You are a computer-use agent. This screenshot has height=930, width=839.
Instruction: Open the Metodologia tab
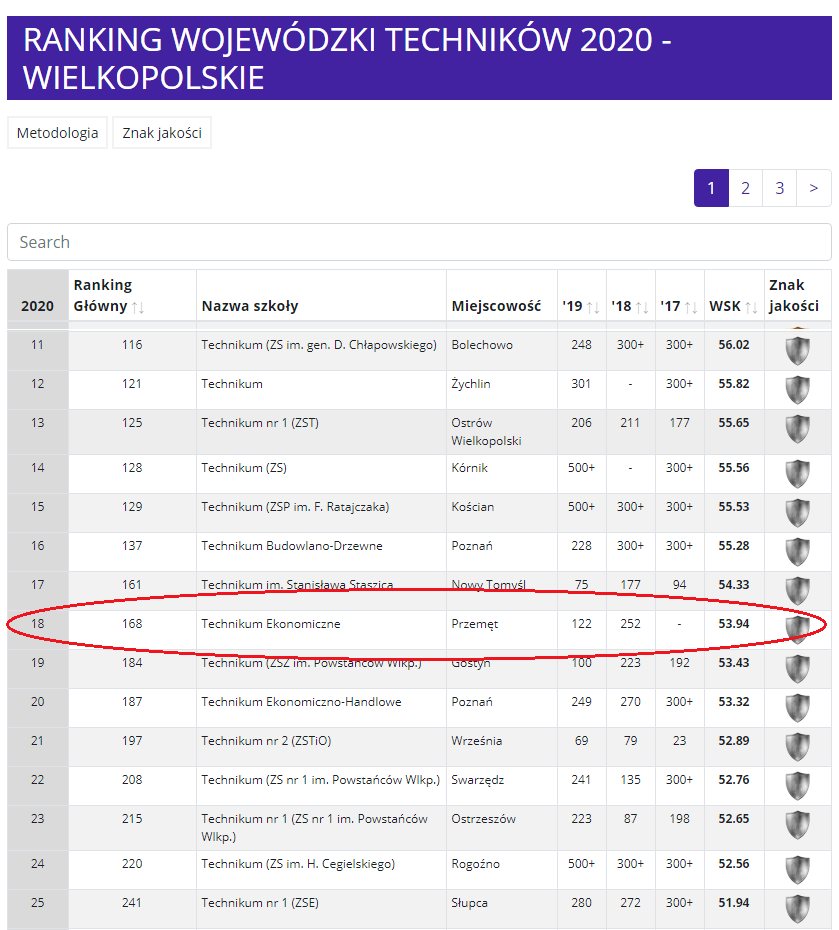point(58,133)
